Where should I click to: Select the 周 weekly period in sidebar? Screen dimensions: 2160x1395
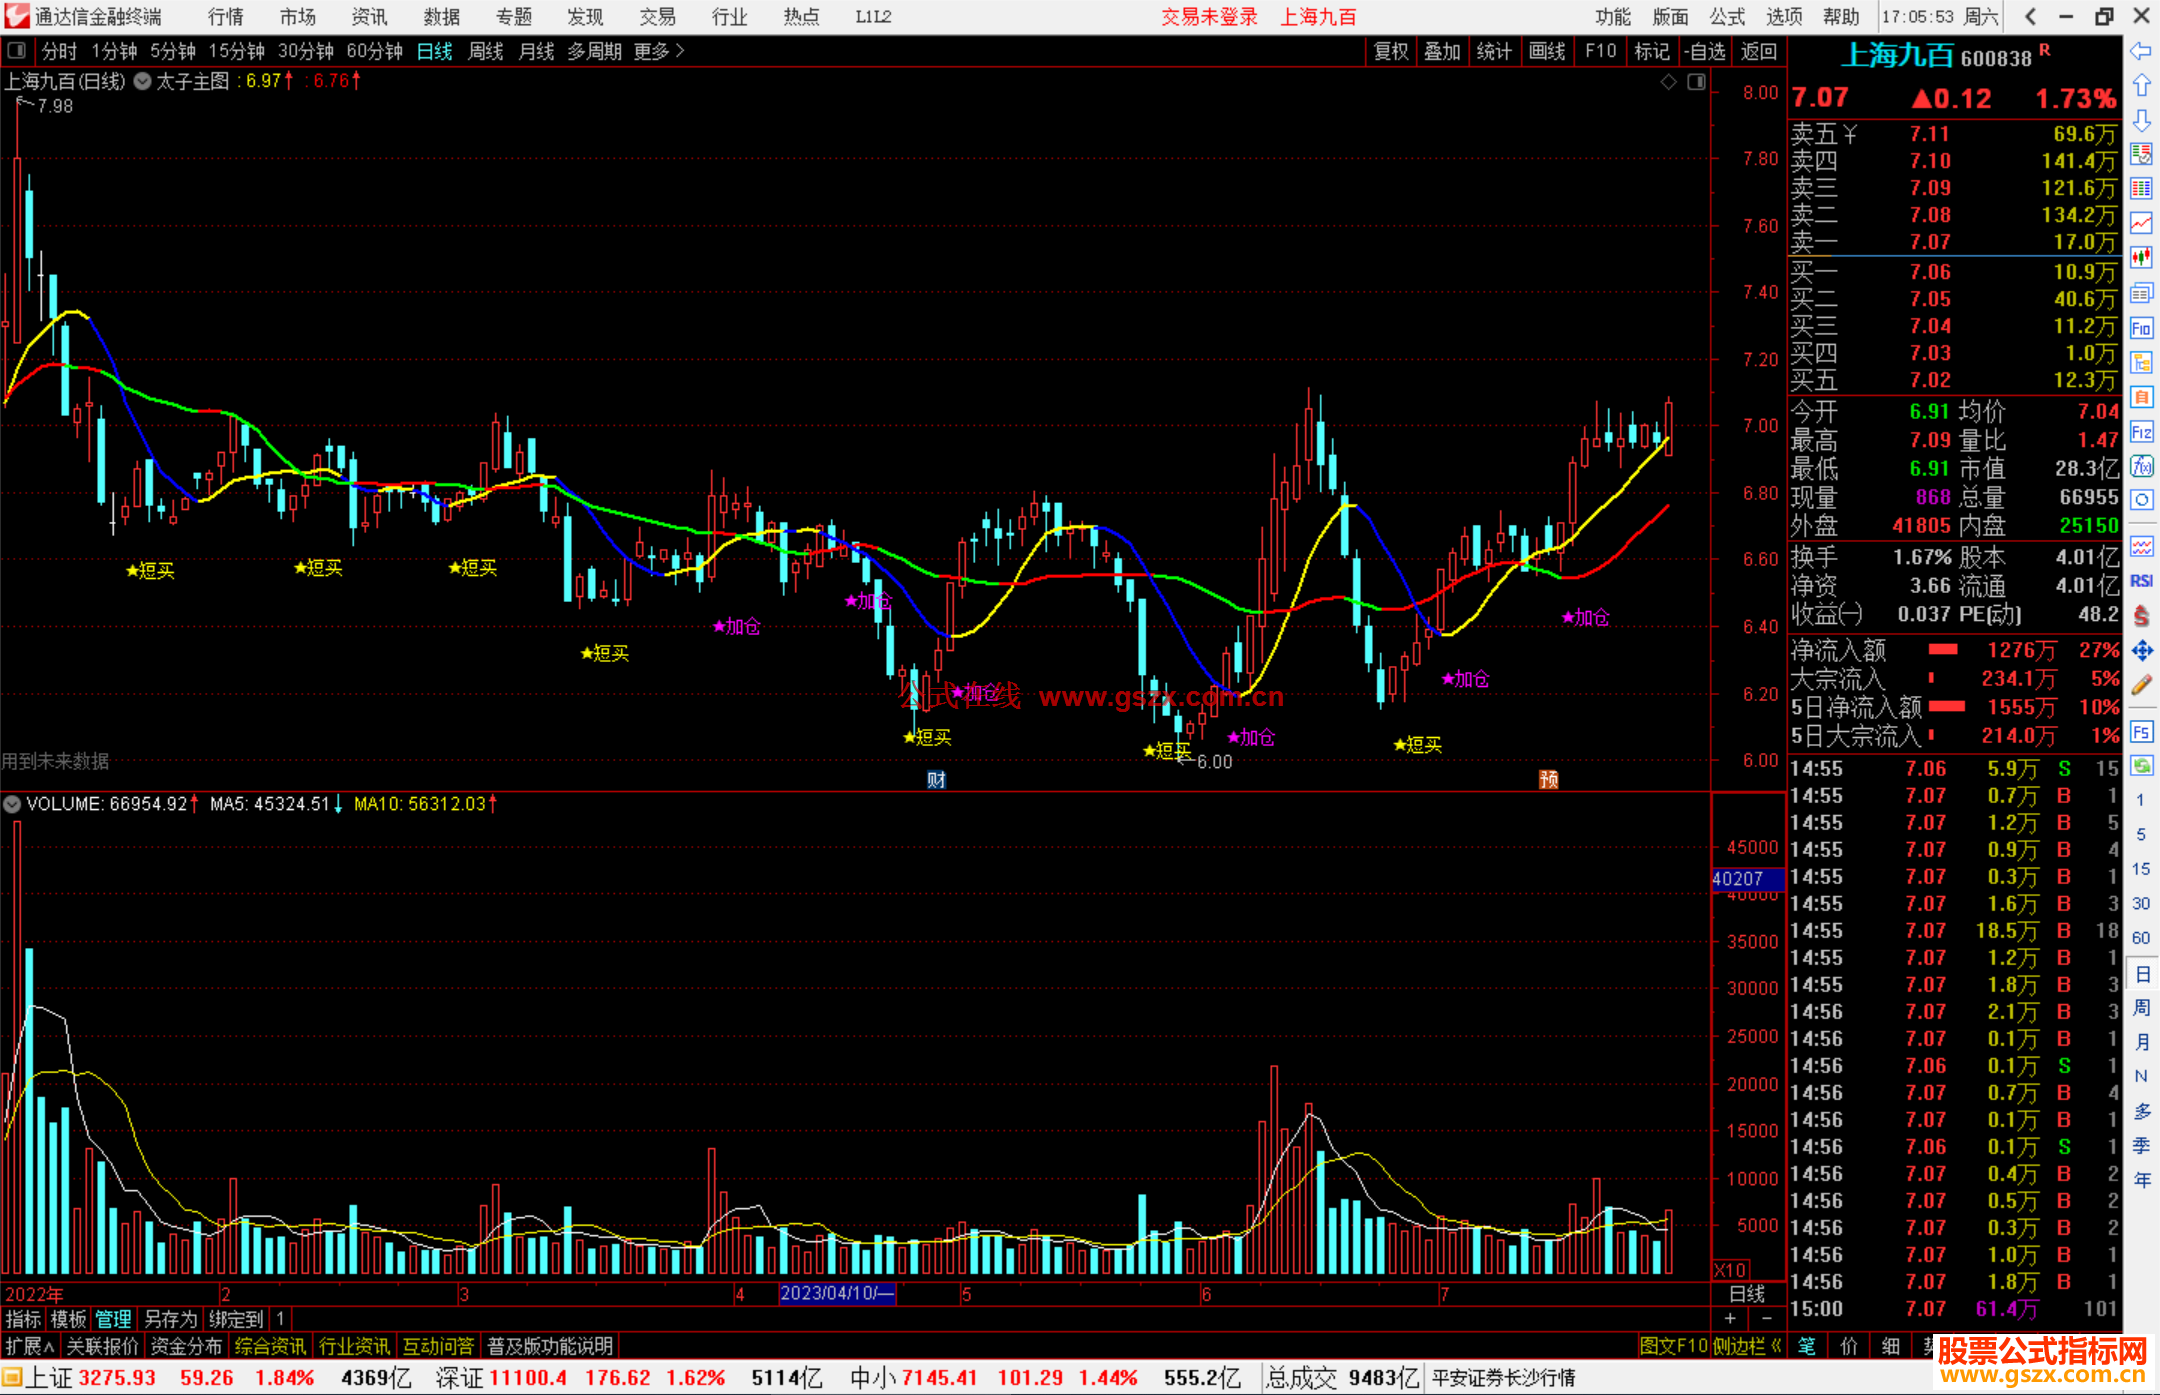click(x=2141, y=1008)
